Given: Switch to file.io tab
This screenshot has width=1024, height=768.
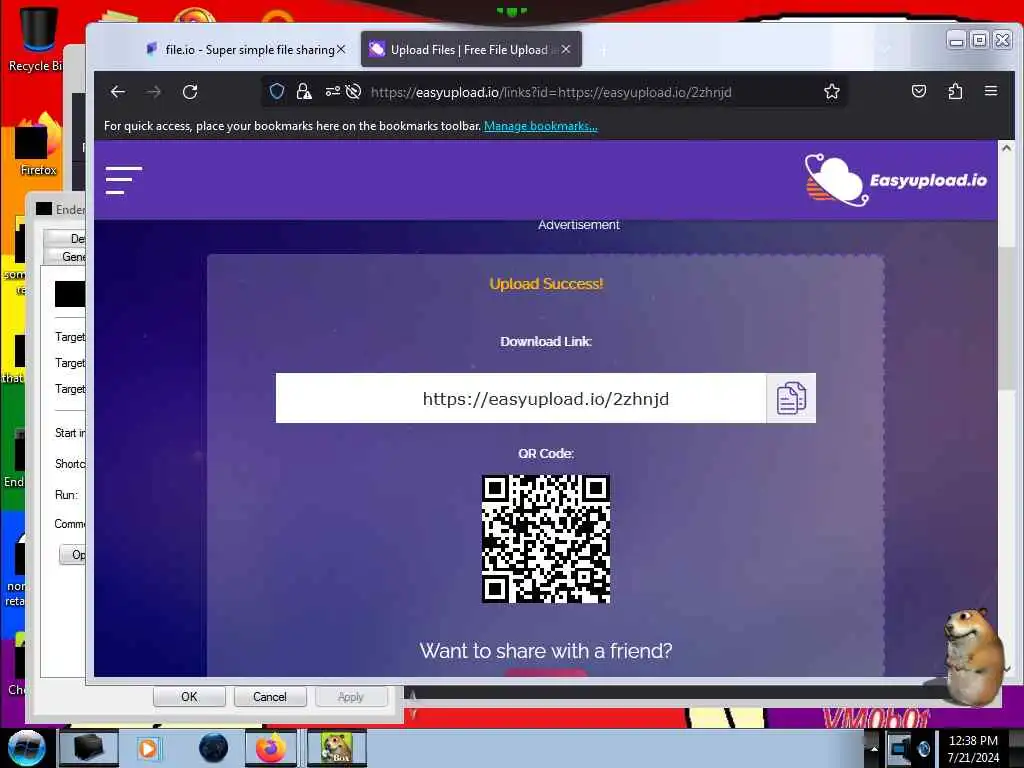Looking at the screenshot, I should [244, 50].
